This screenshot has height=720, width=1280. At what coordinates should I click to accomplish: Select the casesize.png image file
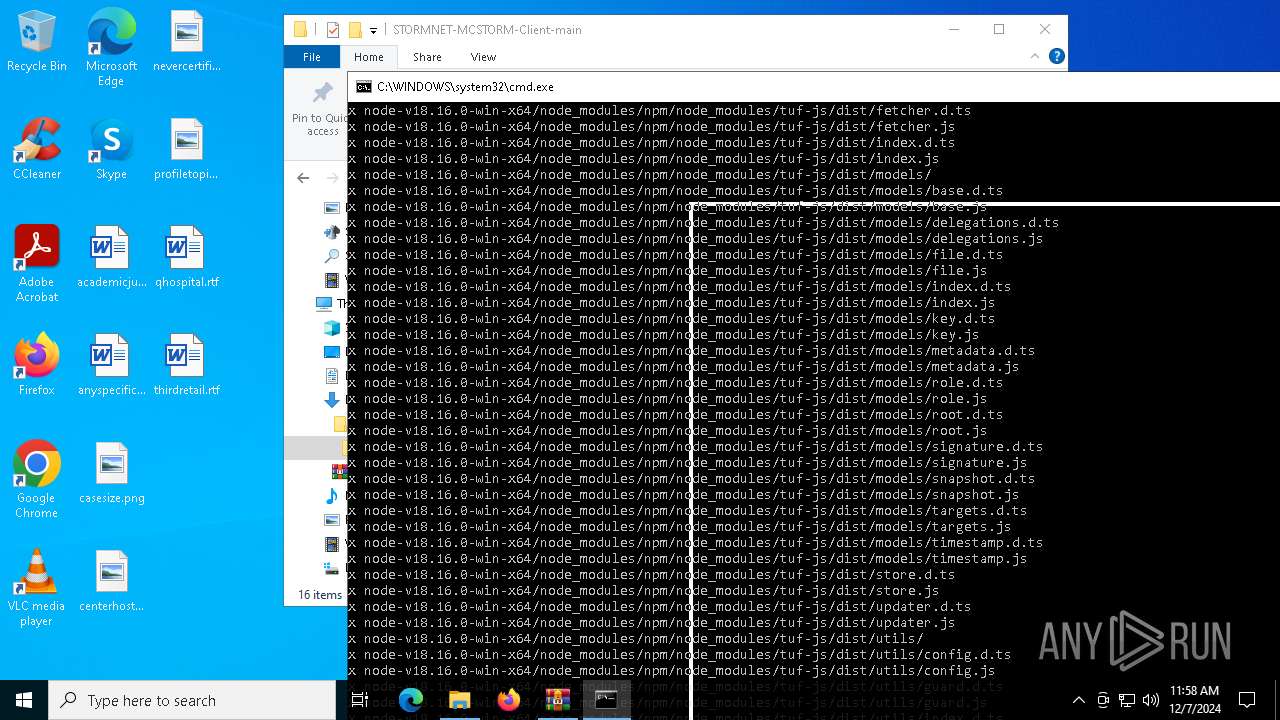coord(111,473)
